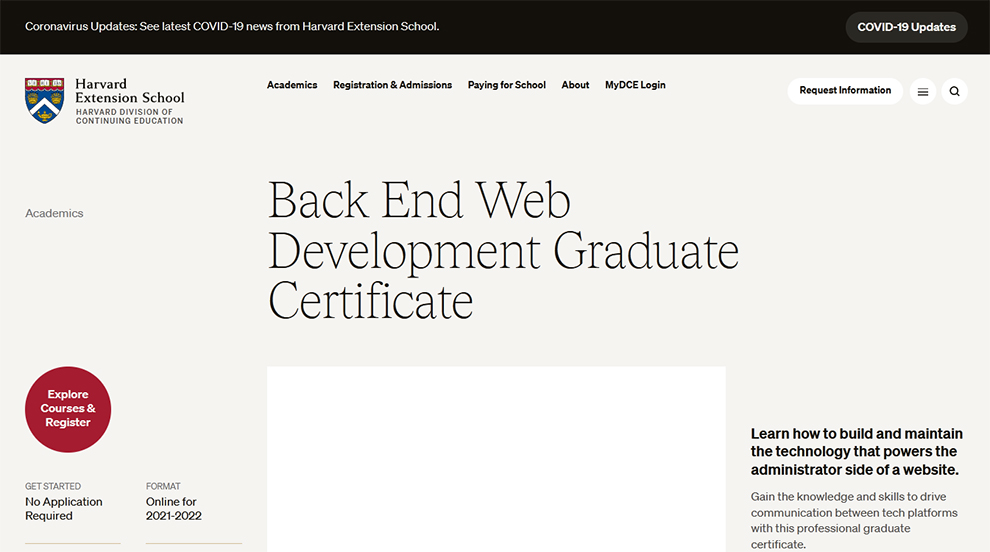Viewport: 990px width, 552px height.
Task: Follow the Academics breadcrumb link
Action: point(54,213)
